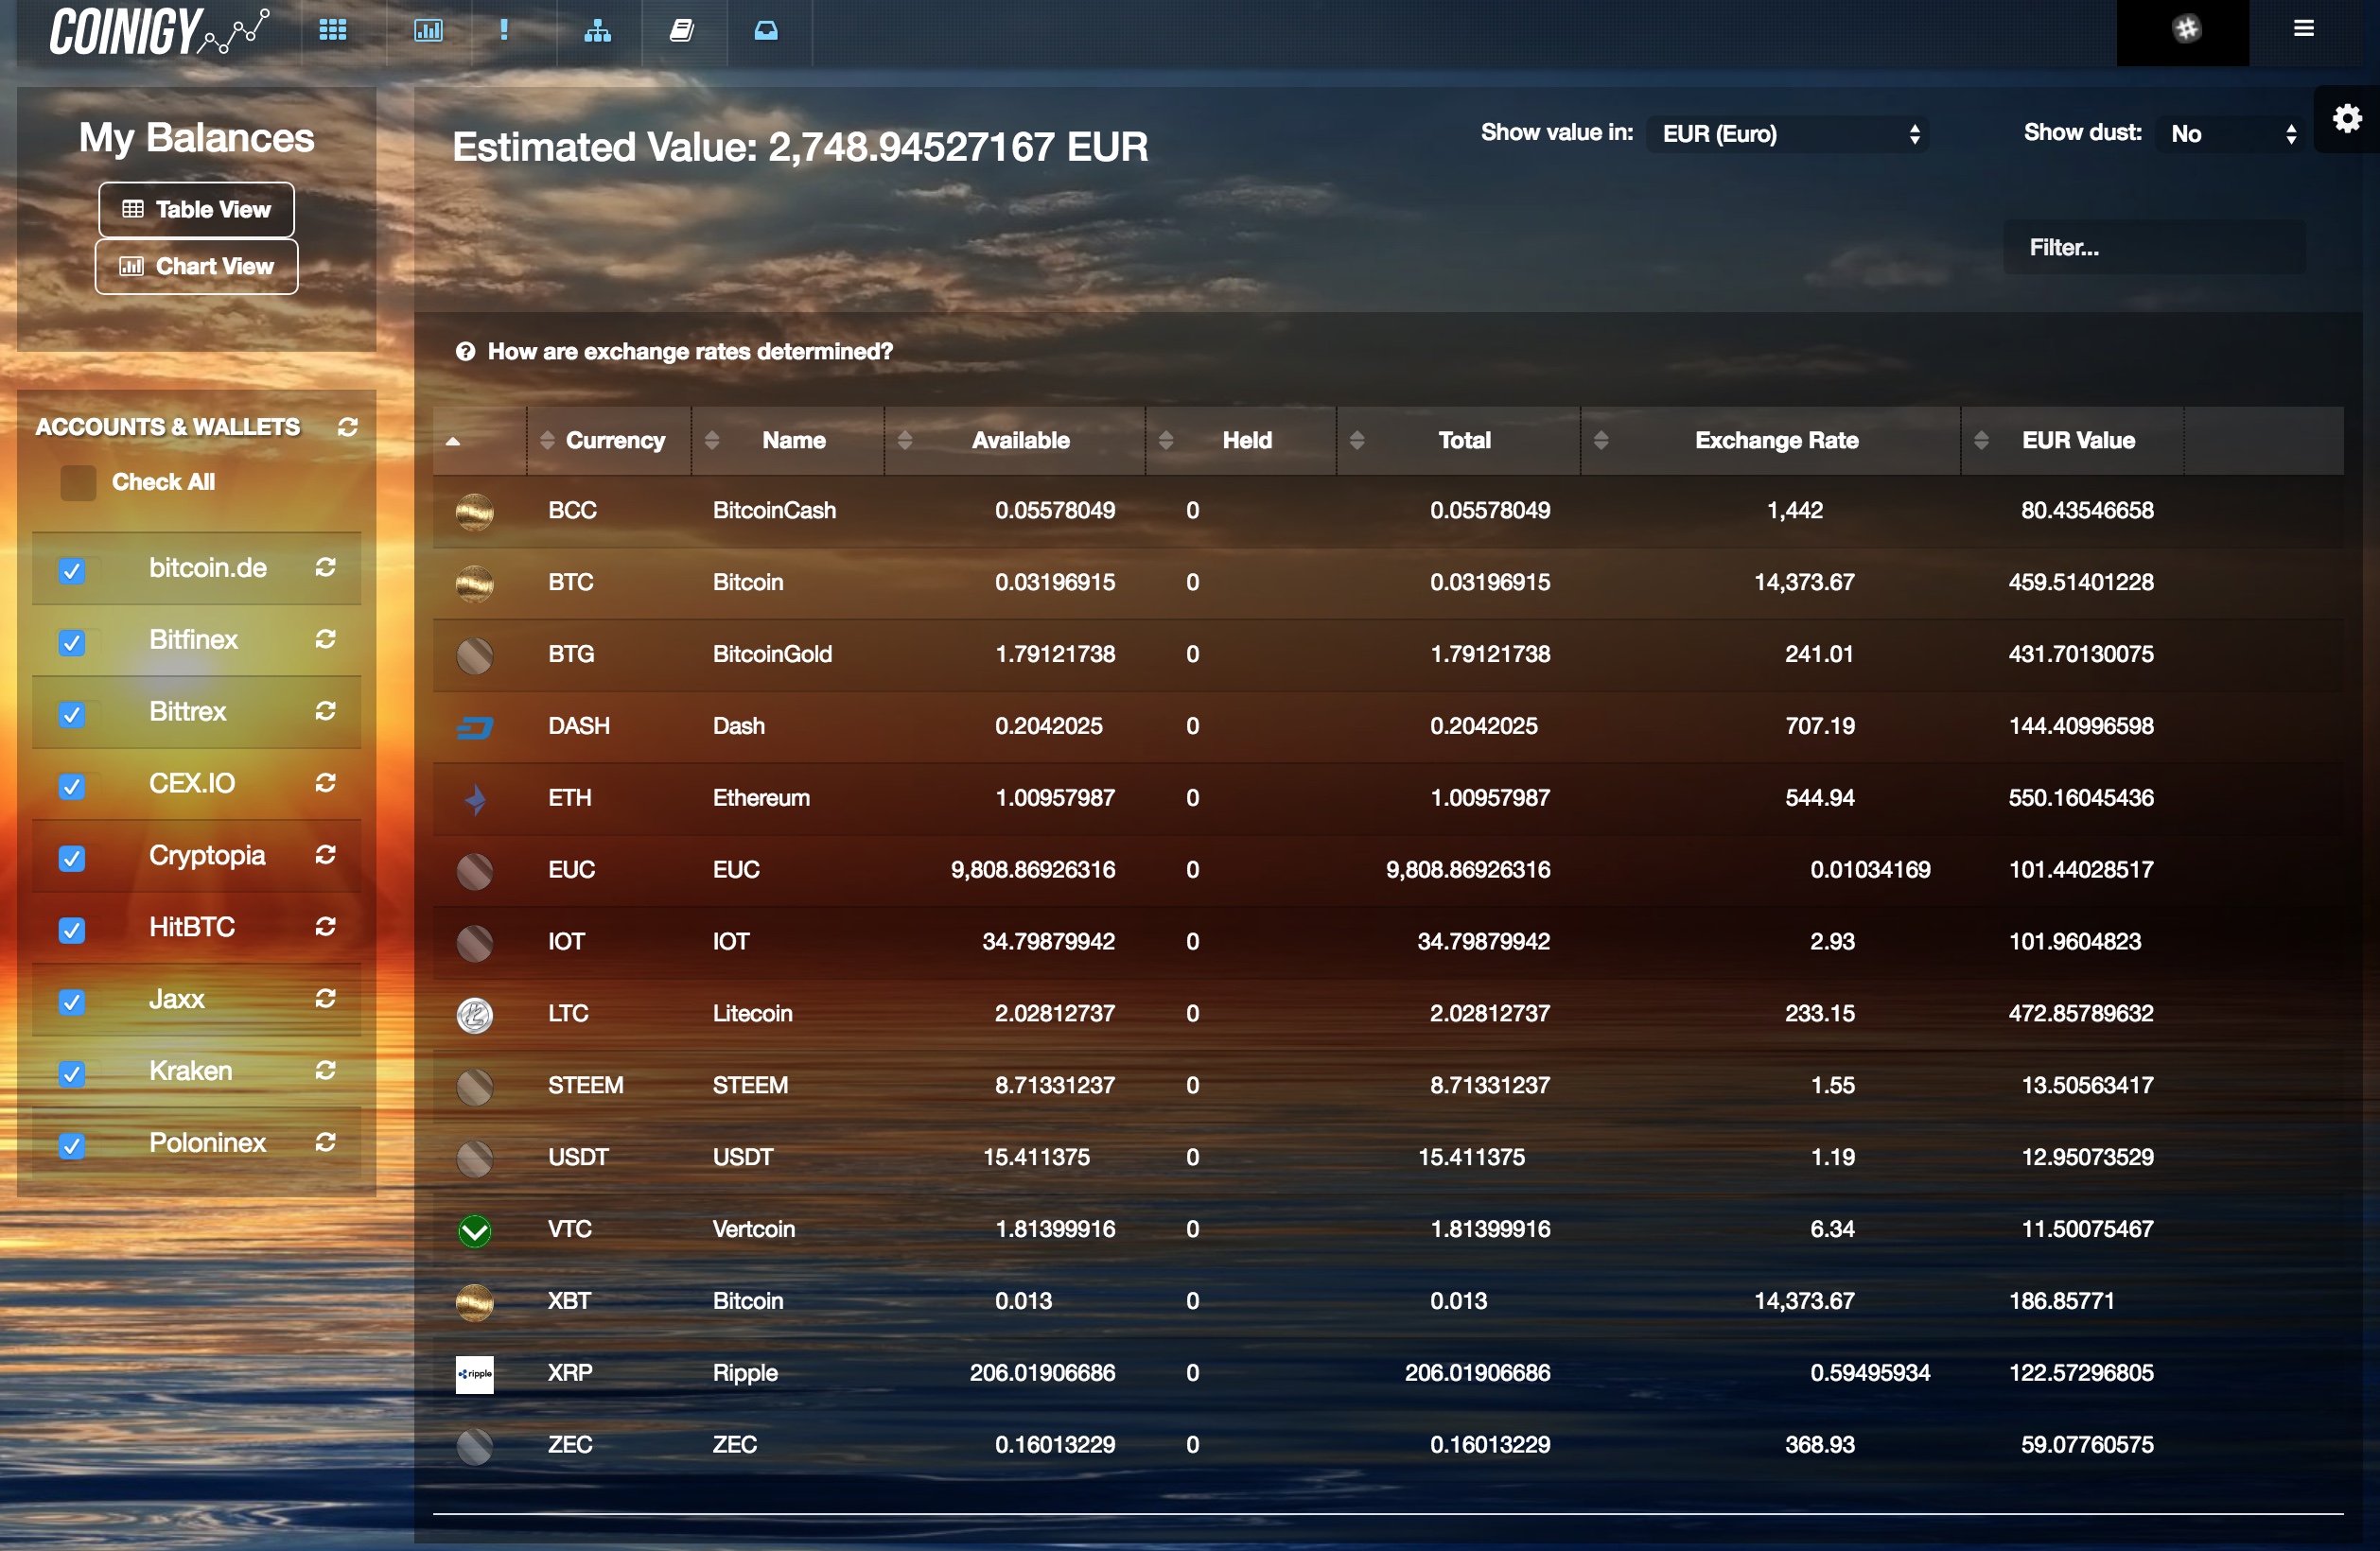This screenshot has height=1551, width=2380.
Task: Click the Litecoin coin icon
Action: pos(475,1015)
